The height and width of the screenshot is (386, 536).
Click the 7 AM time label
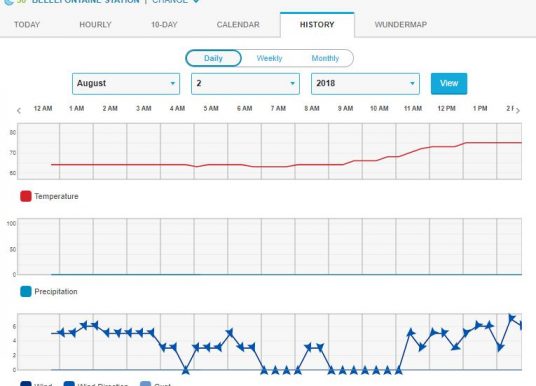pos(278,108)
